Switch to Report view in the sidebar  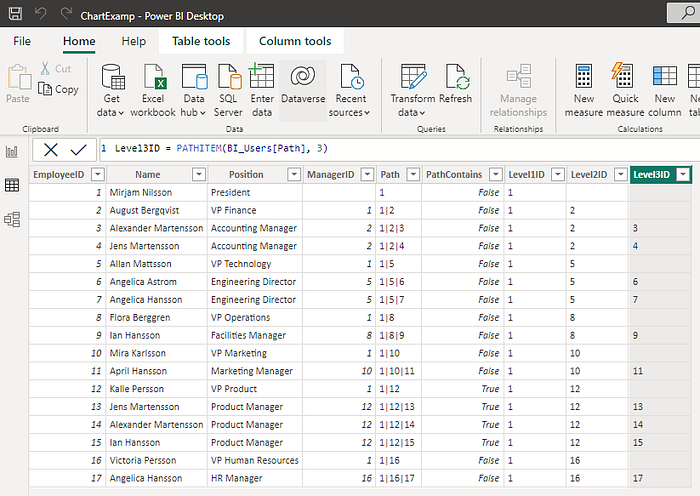click(x=12, y=152)
